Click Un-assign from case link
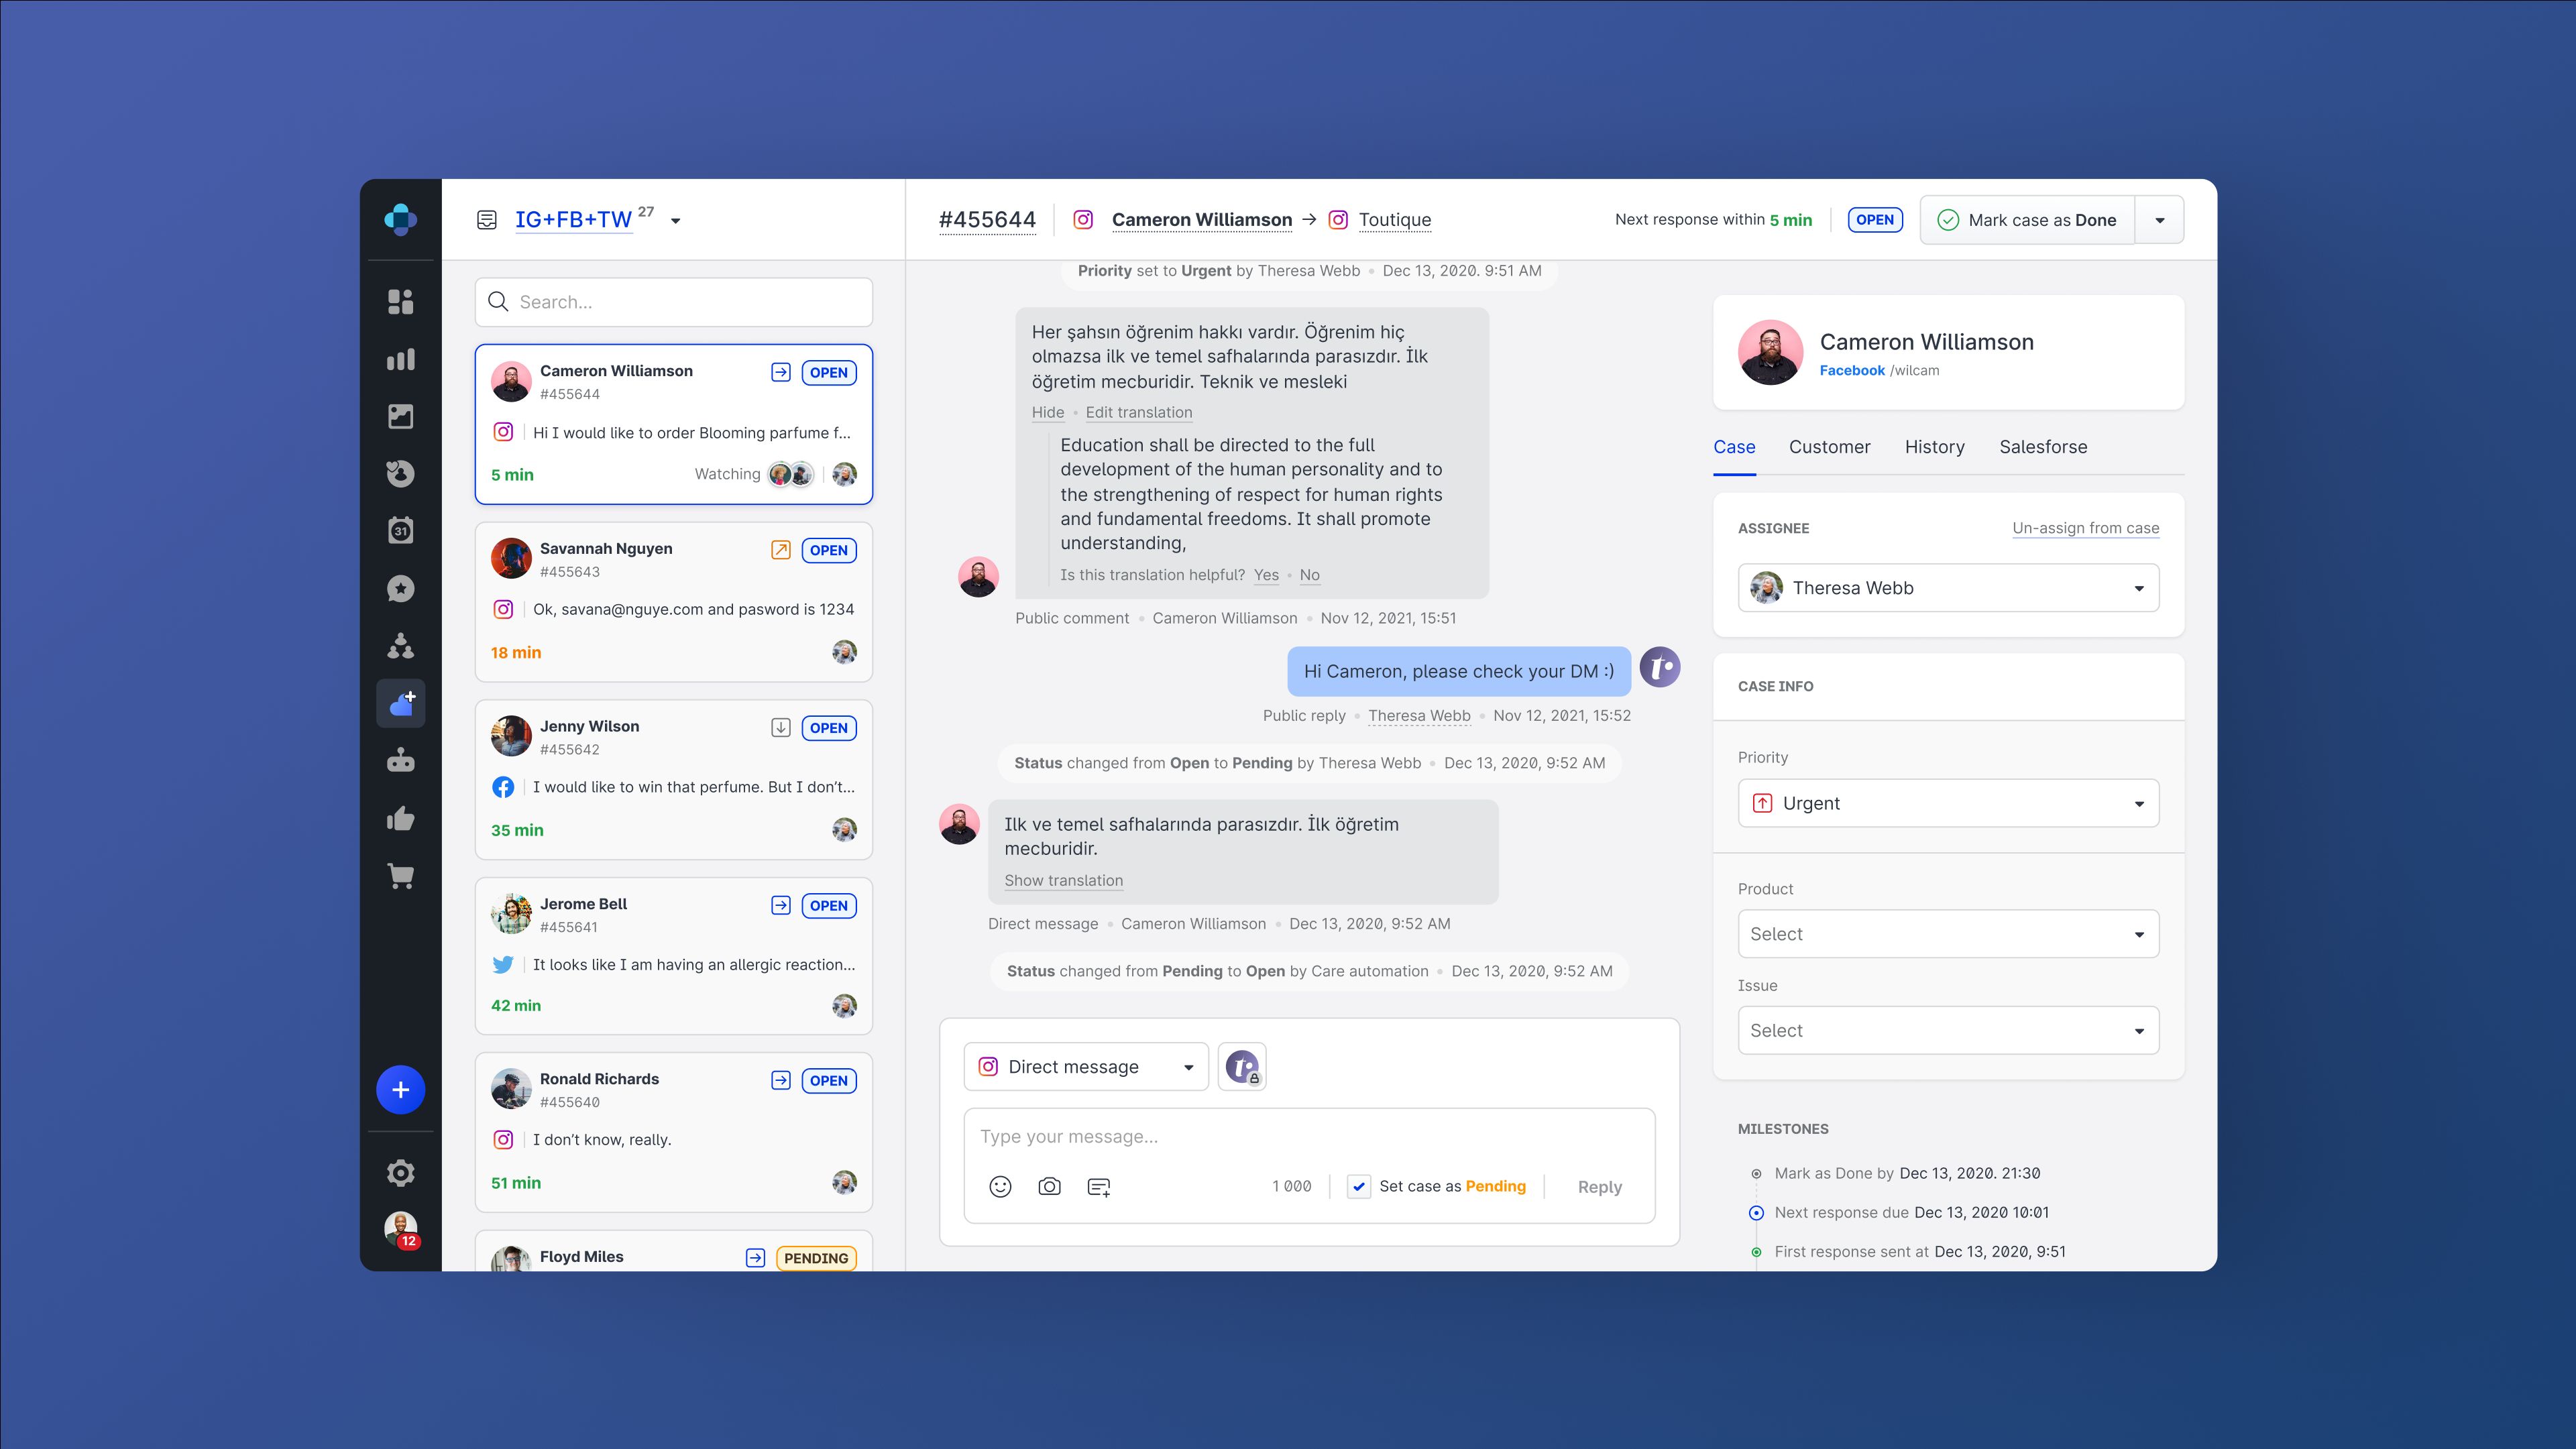The width and height of the screenshot is (2576, 1449). click(x=2085, y=528)
